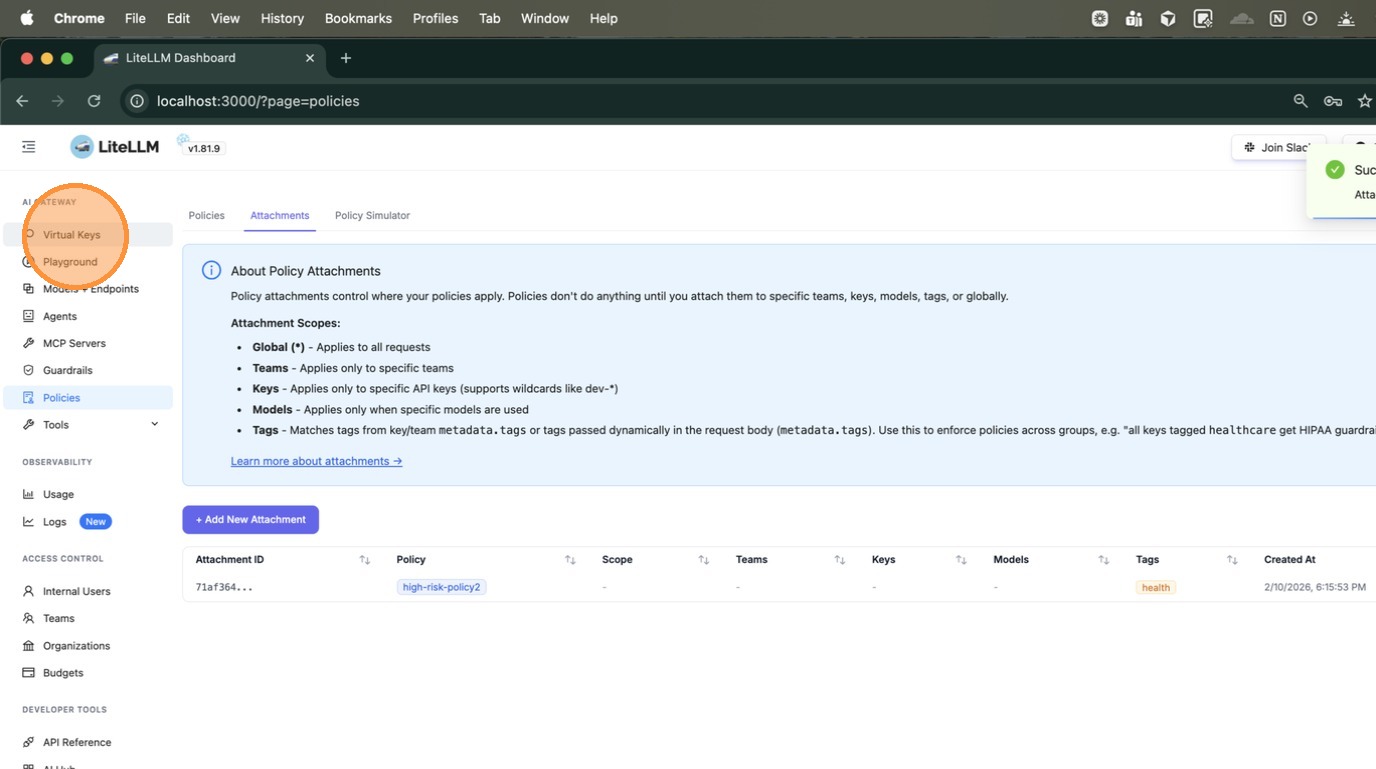Click the Organizations building icon
The width and height of the screenshot is (1376, 769).
point(29,646)
